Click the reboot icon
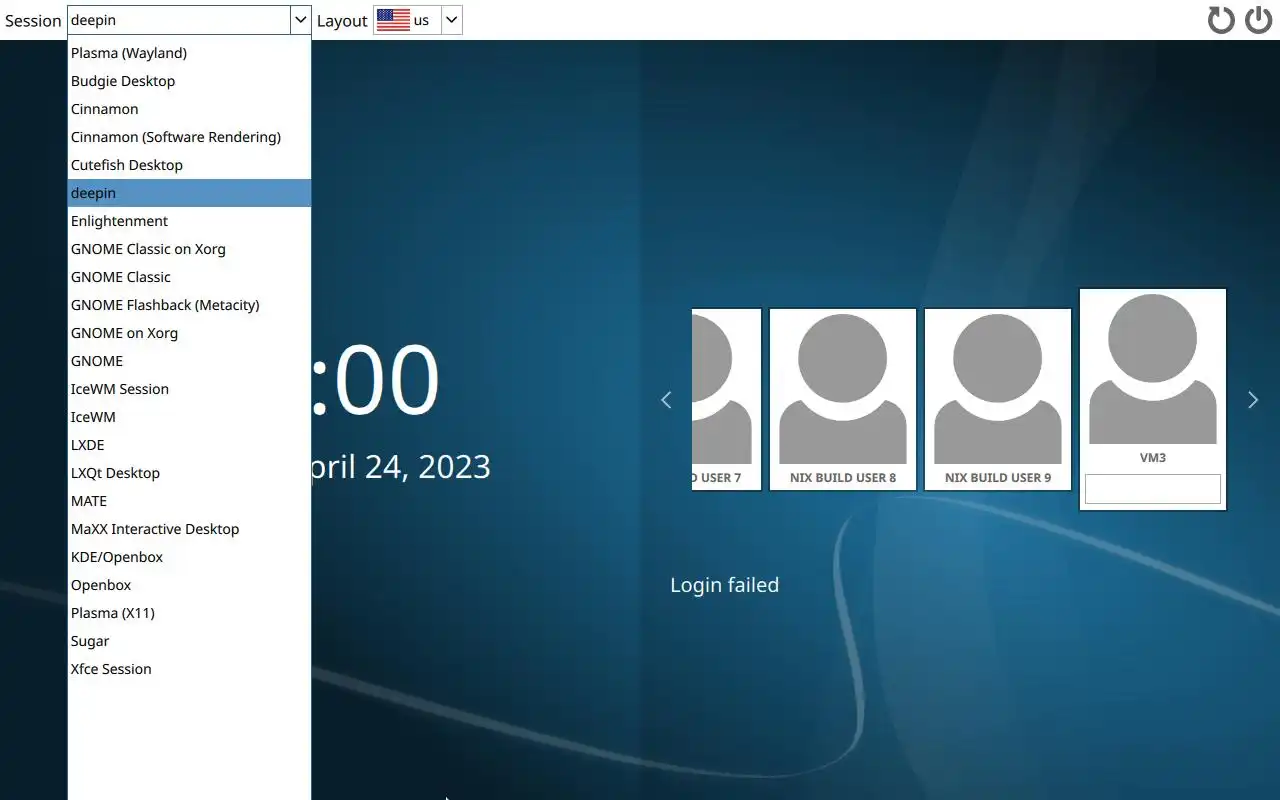 pos(1221,20)
